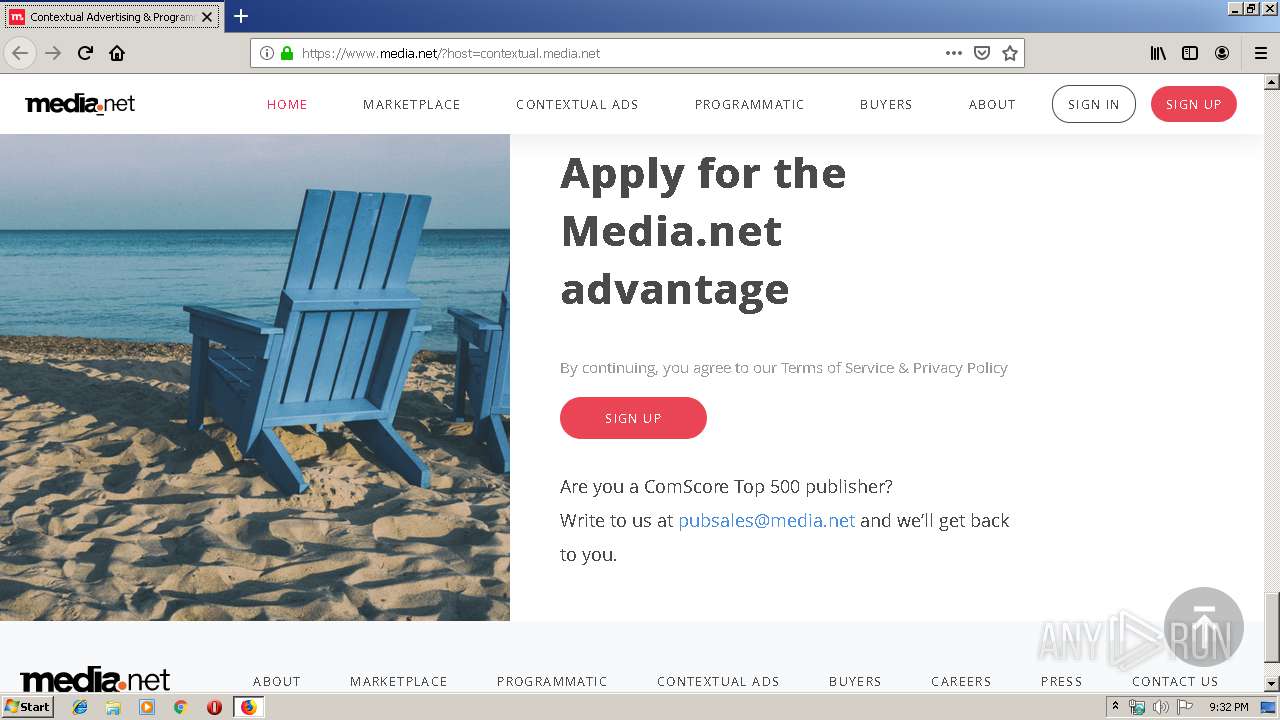
Task: Click the pubsales@media.net email link
Action: [767, 520]
